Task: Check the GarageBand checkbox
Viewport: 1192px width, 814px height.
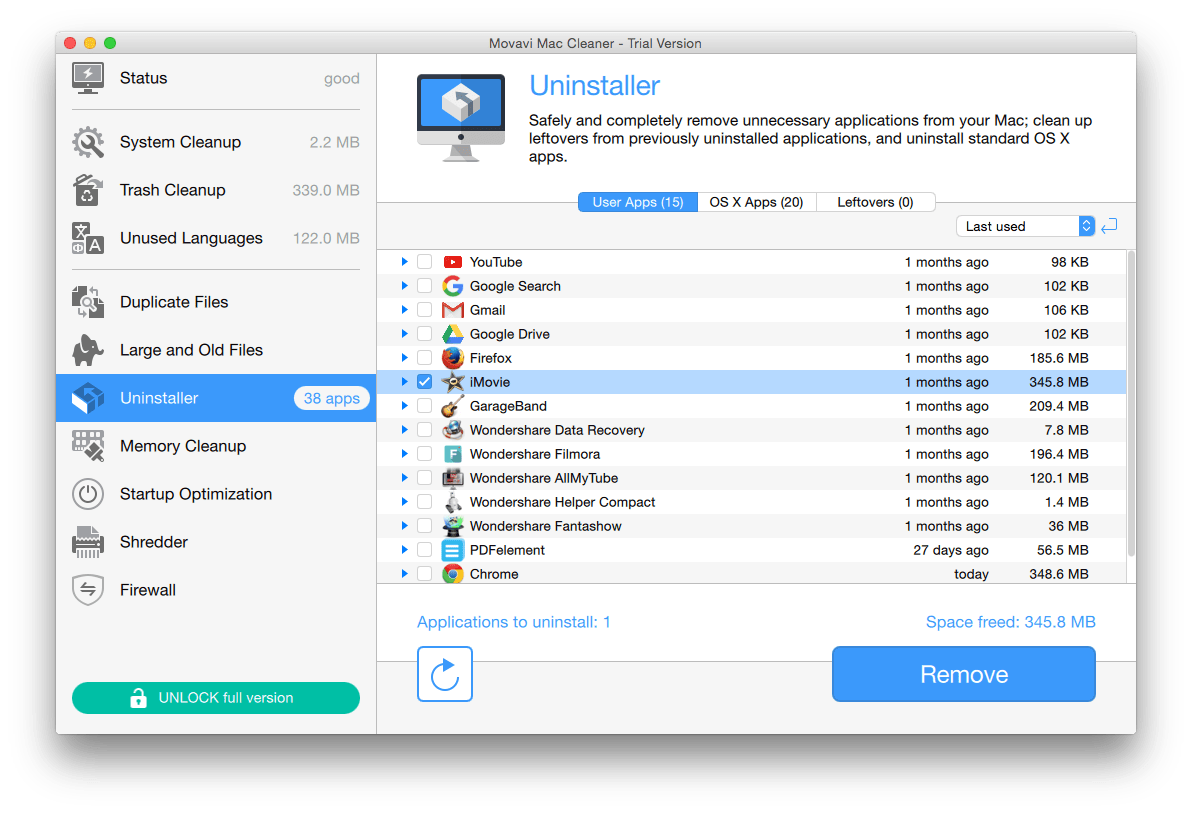Action: click(x=424, y=406)
